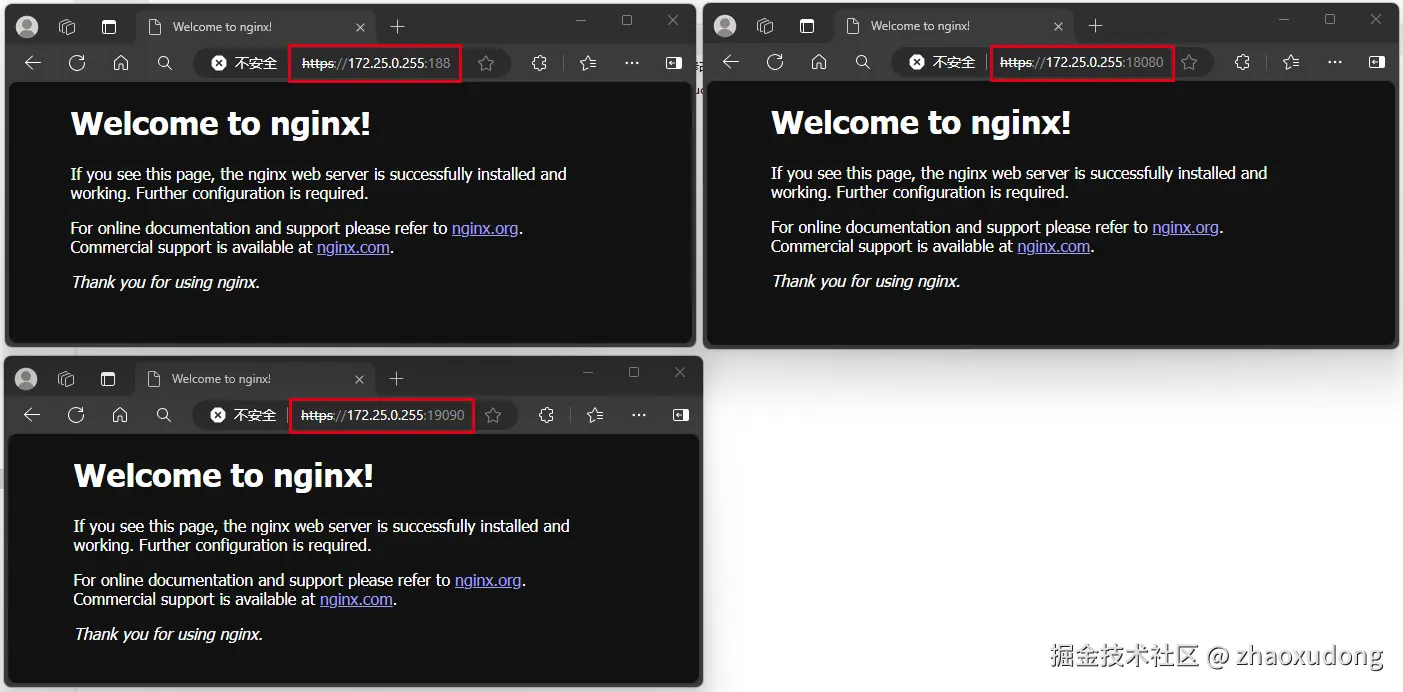Click search icon in the port 18080 window
This screenshot has width=1403, height=692.
point(863,62)
